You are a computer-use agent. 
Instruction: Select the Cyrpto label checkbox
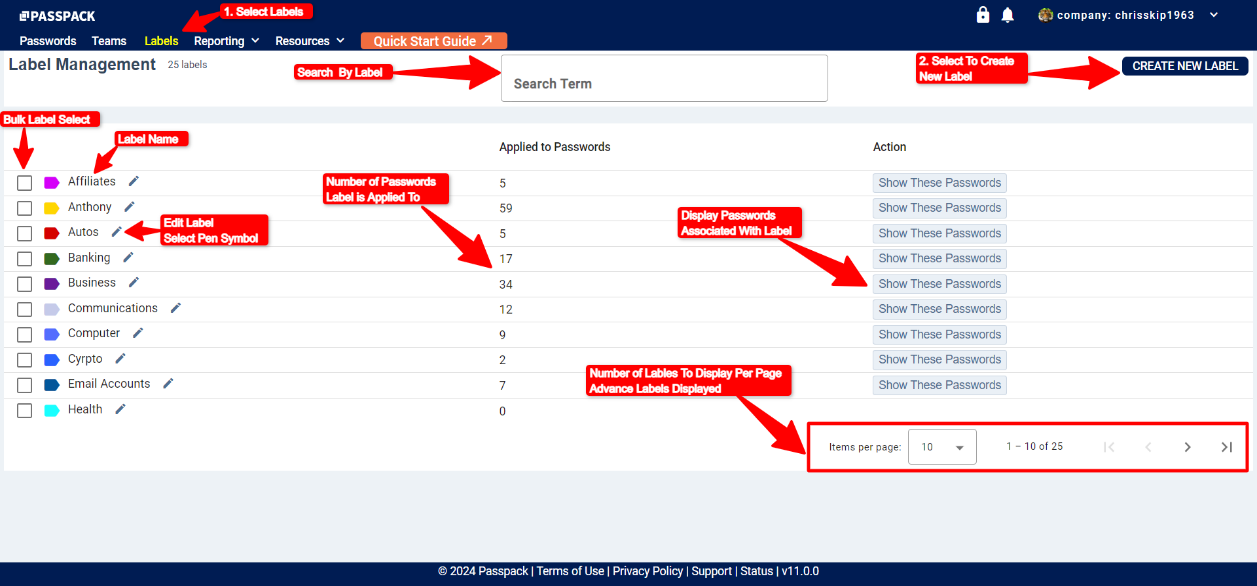tap(25, 360)
